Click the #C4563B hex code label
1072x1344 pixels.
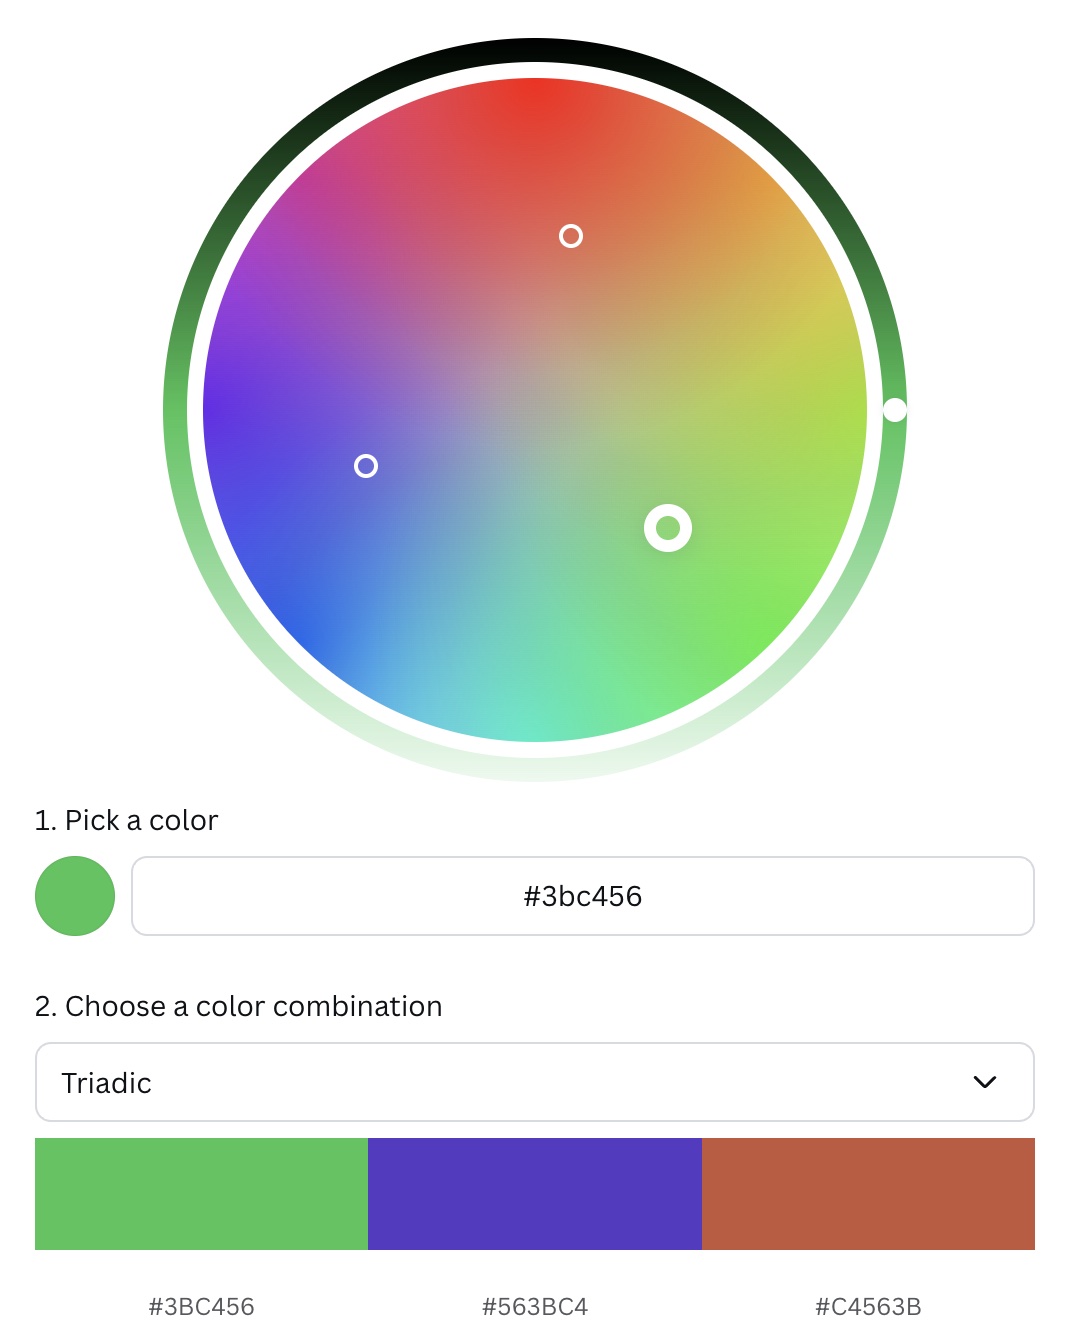(x=868, y=1306)
